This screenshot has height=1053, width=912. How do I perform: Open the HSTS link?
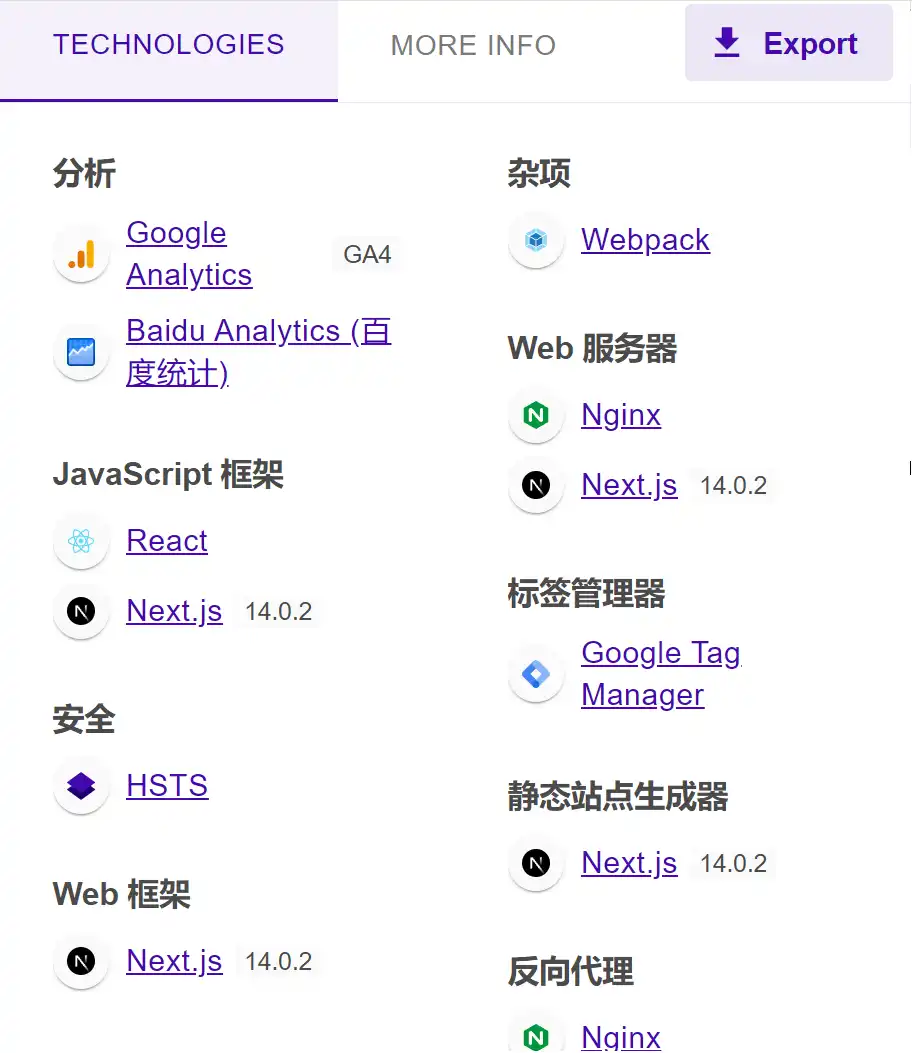pos(167,786)
